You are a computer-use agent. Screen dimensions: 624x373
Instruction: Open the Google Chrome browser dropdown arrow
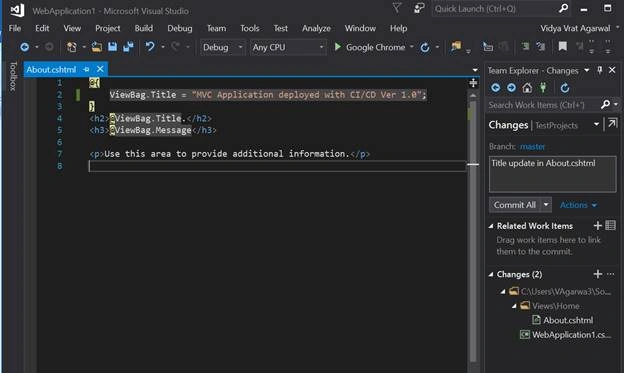[411, 47]
